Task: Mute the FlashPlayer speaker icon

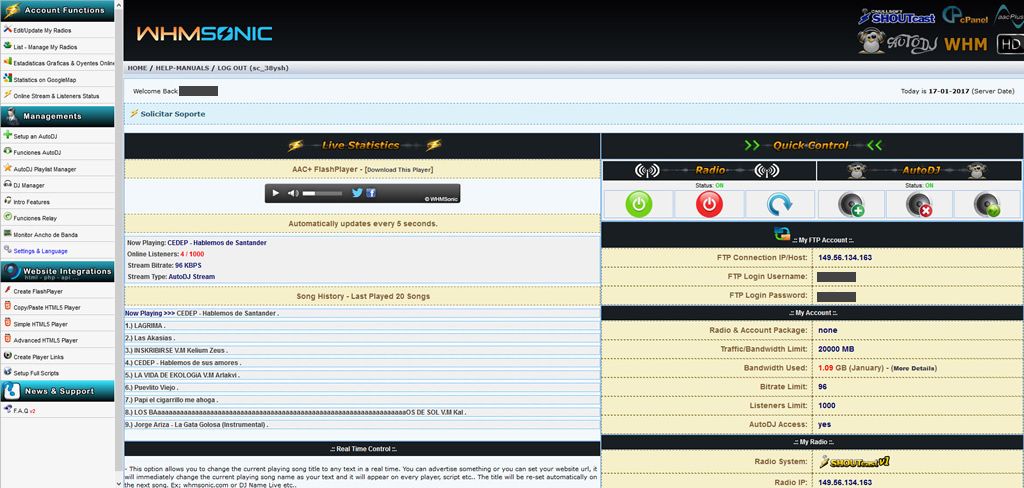Action: tap(293, 193)
